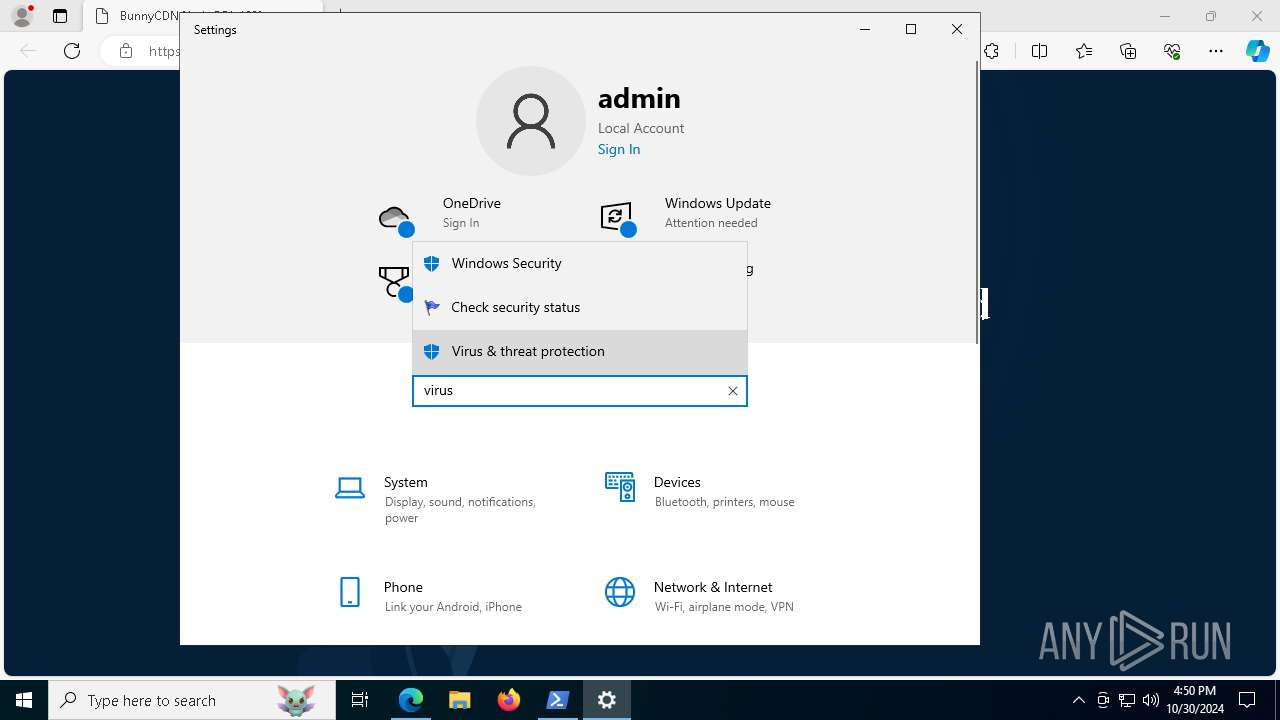Open Edge Settings and more menu
The image size is (1280, 720).
1216,51
